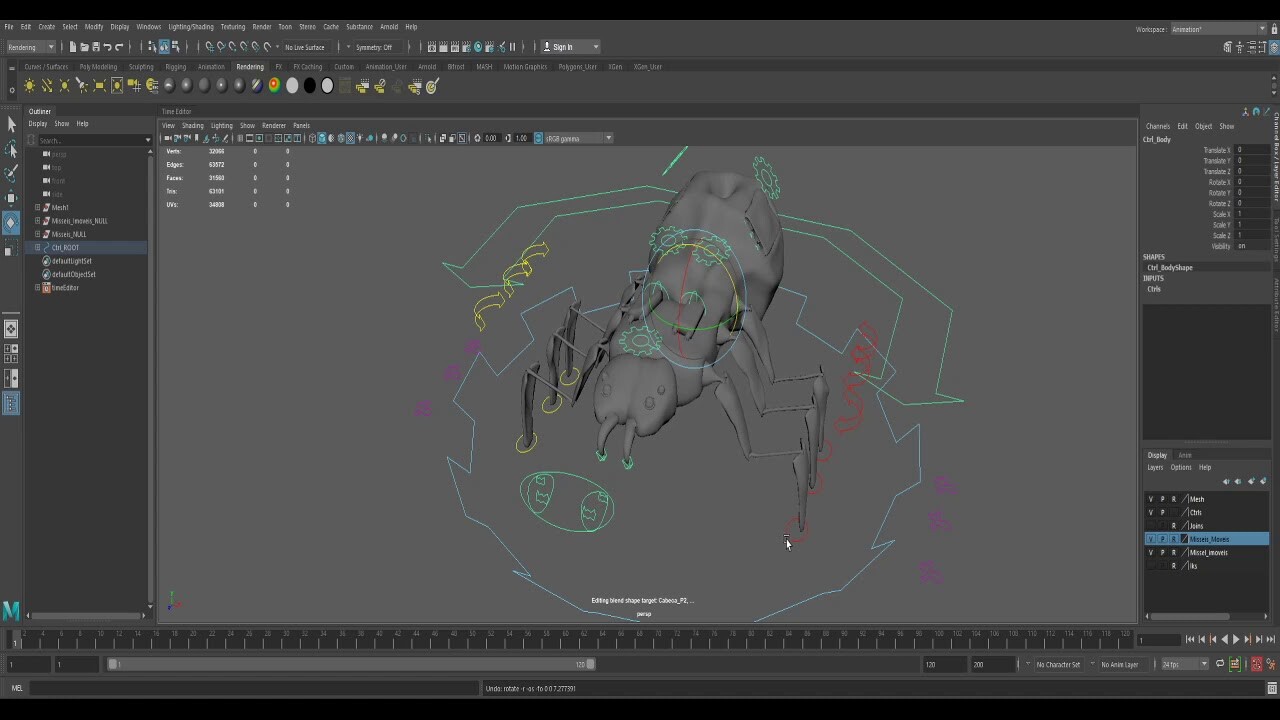Click the black material sphere shelf icon

pos(310,86)
